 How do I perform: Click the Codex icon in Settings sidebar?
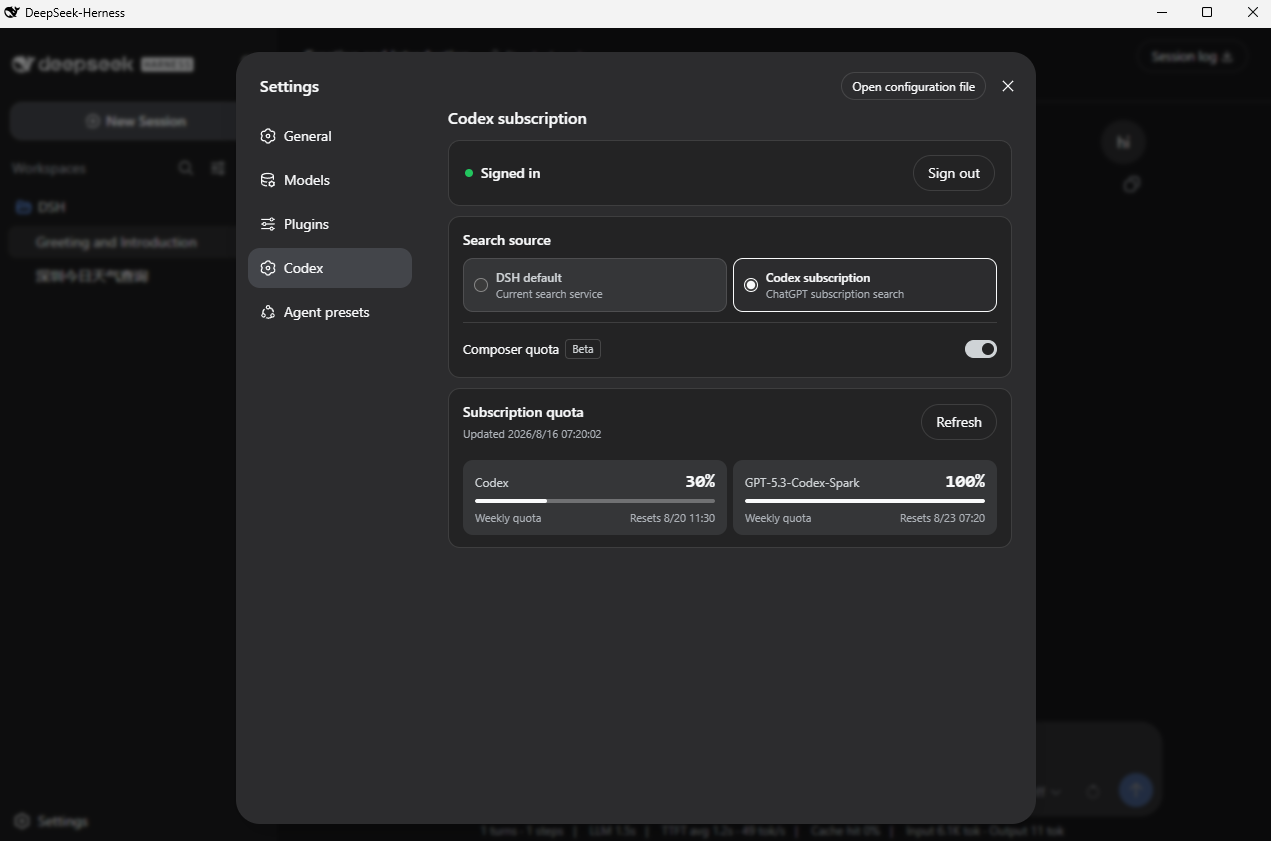coord(268,268)
